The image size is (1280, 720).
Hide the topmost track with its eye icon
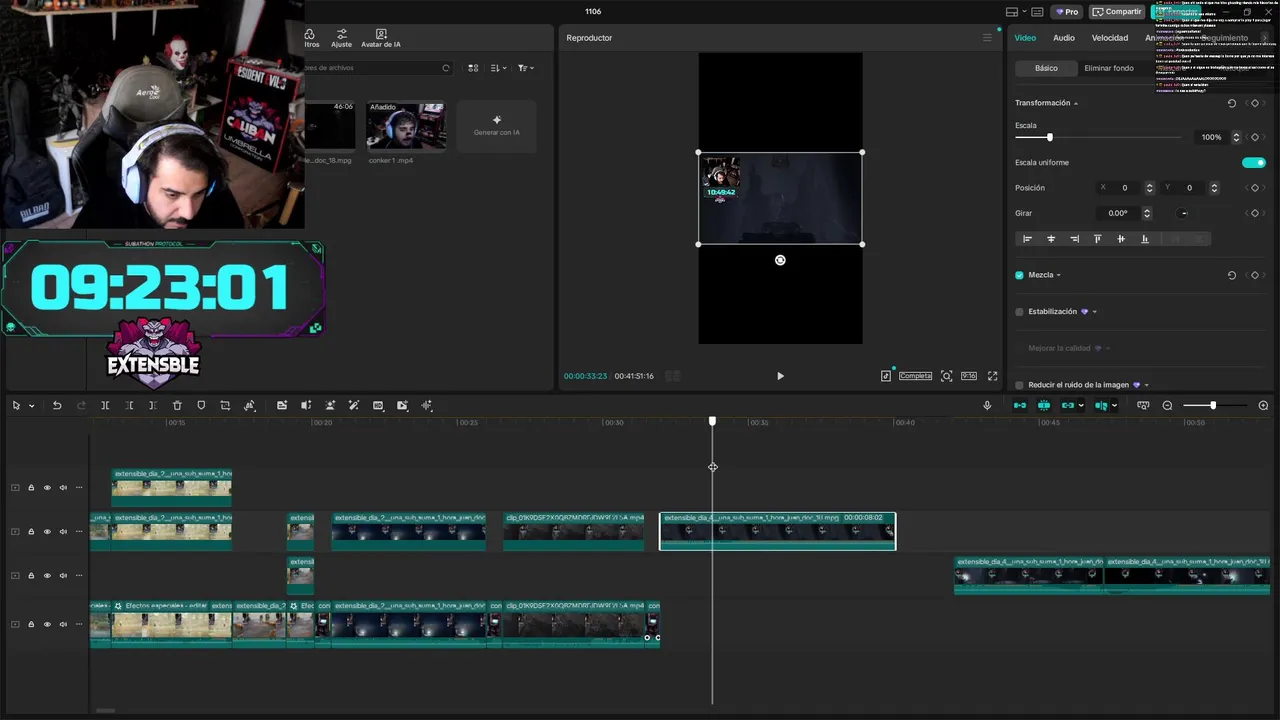point(47,488)
